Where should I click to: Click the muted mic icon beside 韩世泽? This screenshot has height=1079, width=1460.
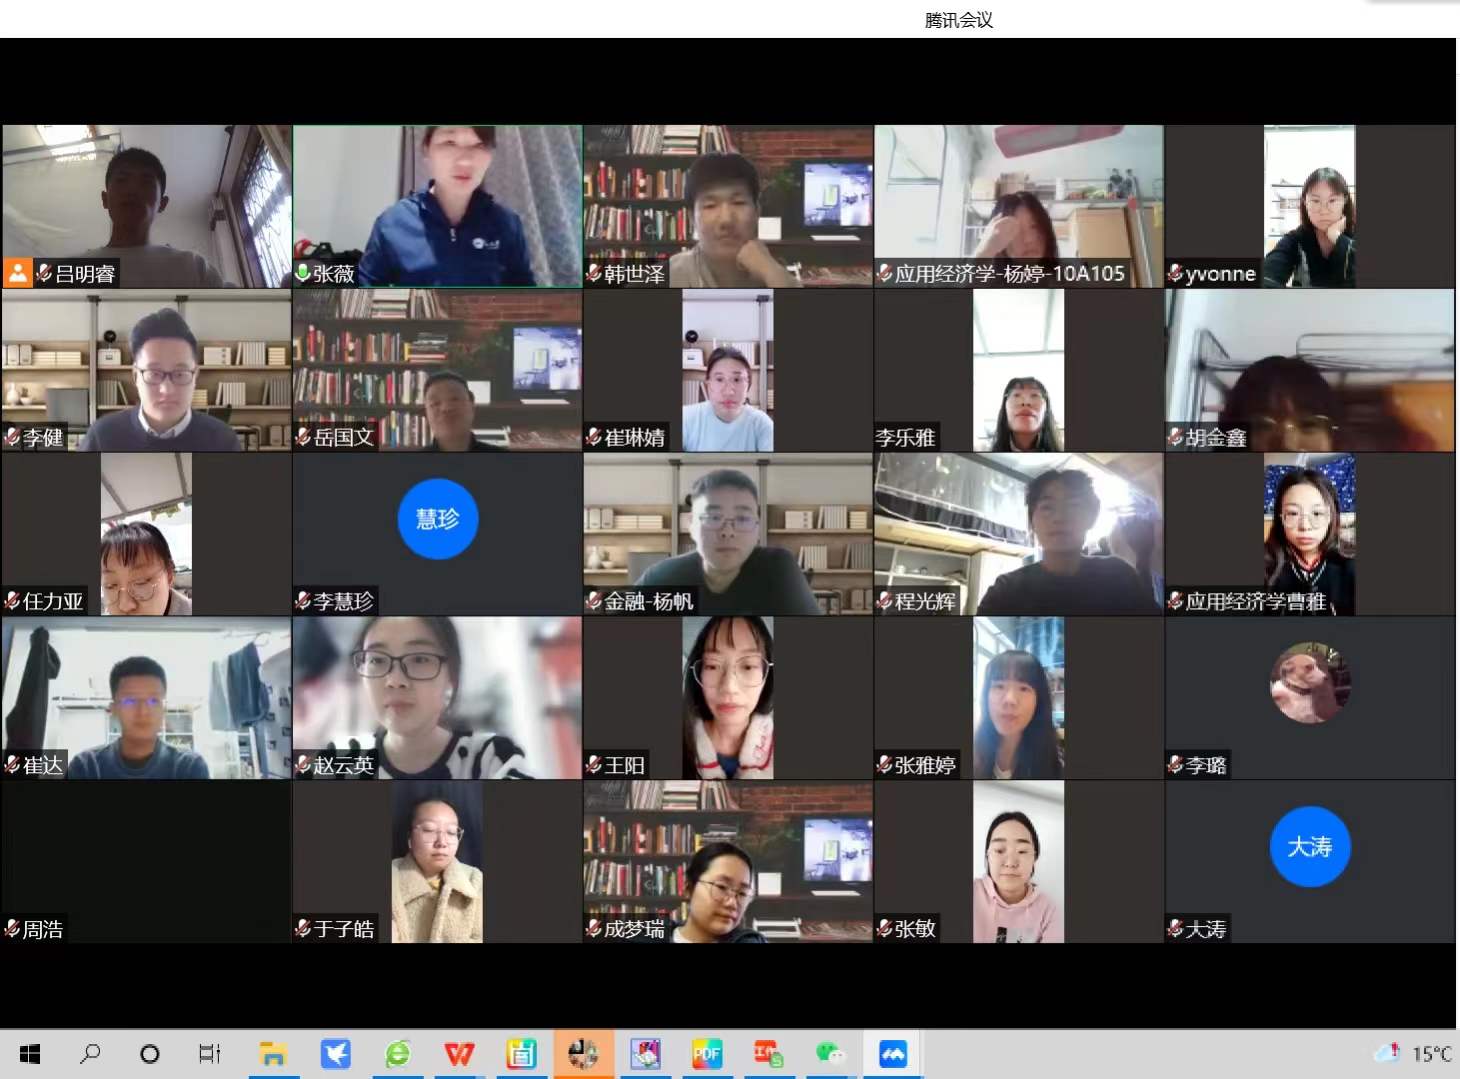click(x=594, y=273)
